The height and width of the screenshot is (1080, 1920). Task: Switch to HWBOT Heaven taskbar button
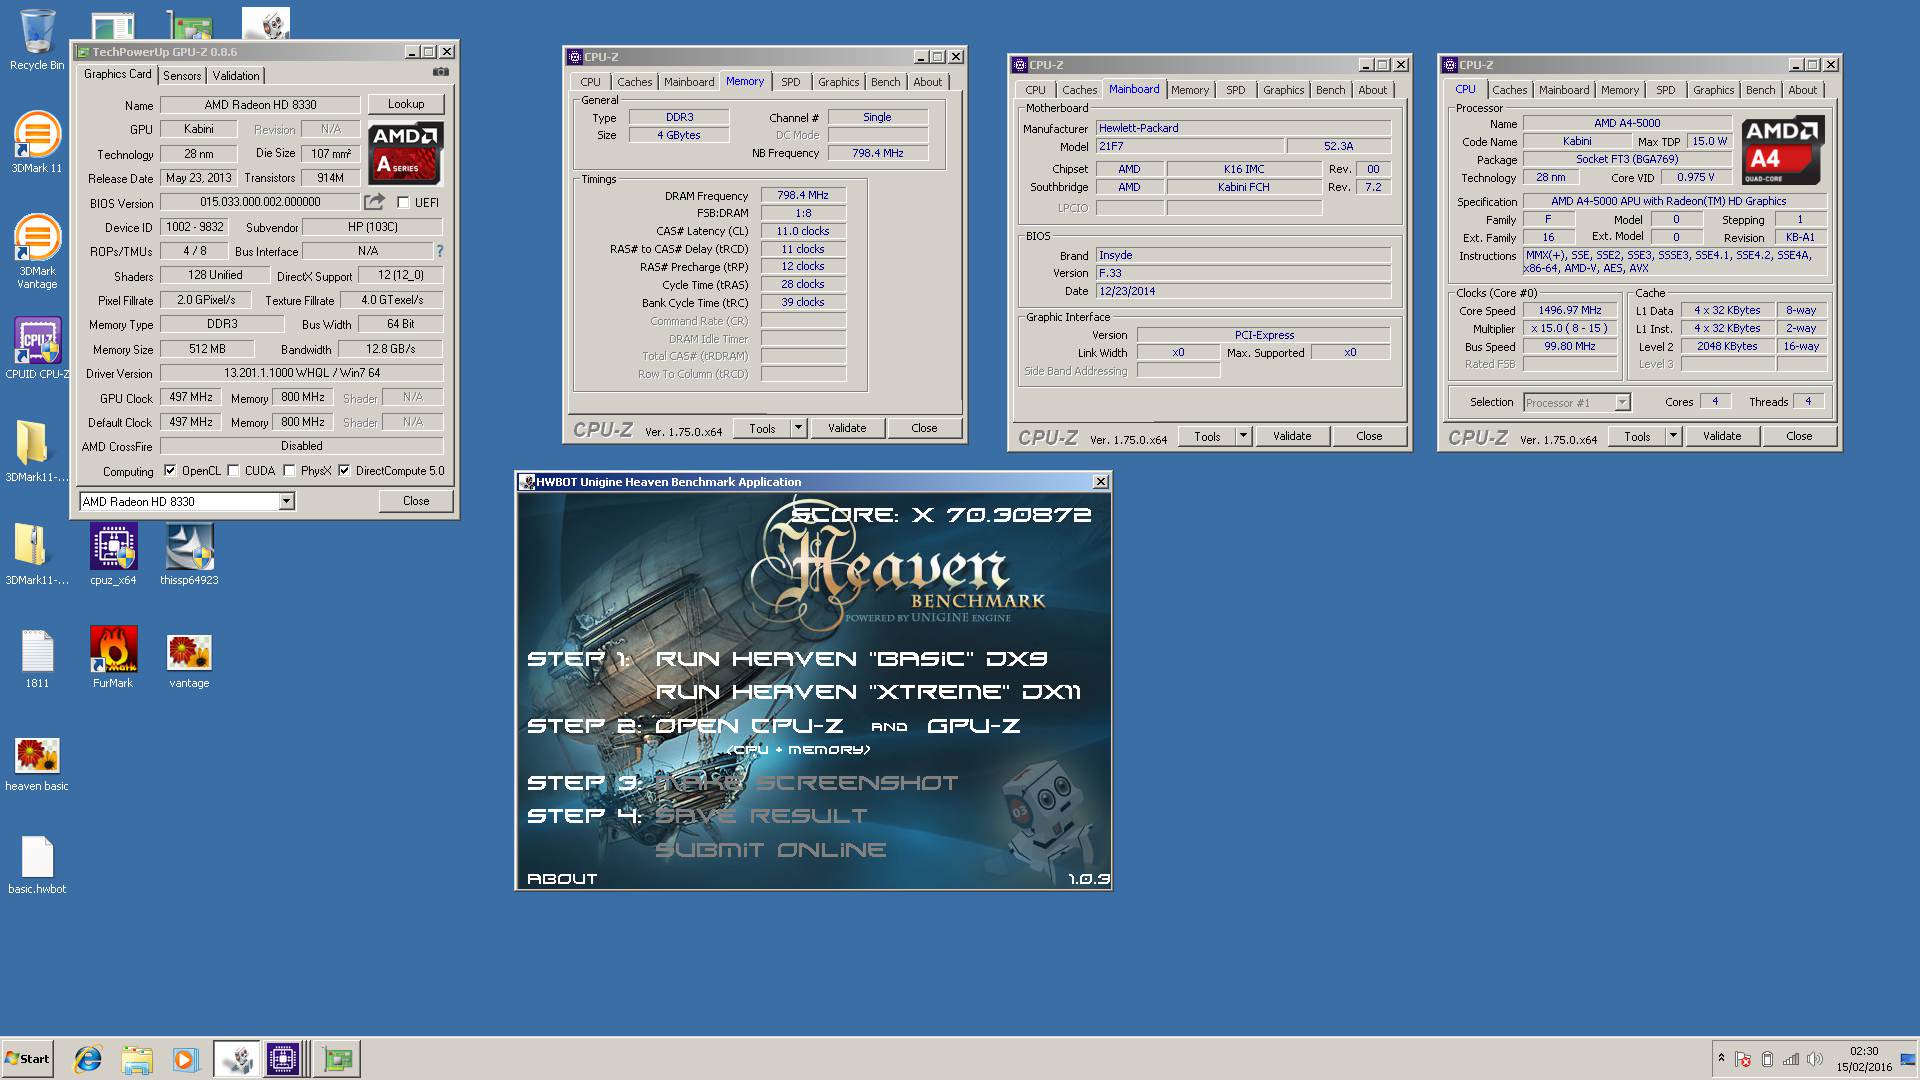pos(237,1059)
